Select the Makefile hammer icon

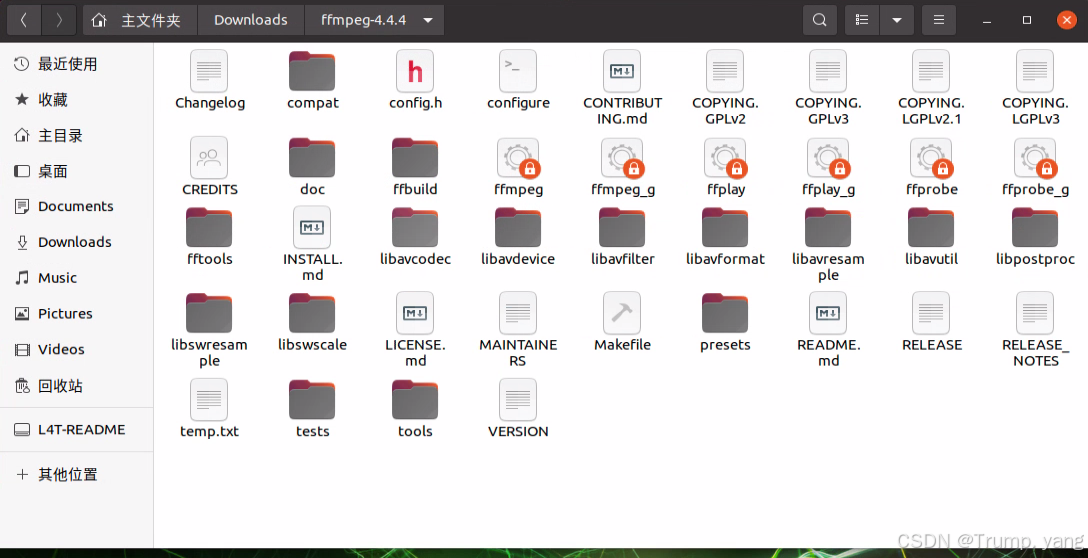coord(622,313)
